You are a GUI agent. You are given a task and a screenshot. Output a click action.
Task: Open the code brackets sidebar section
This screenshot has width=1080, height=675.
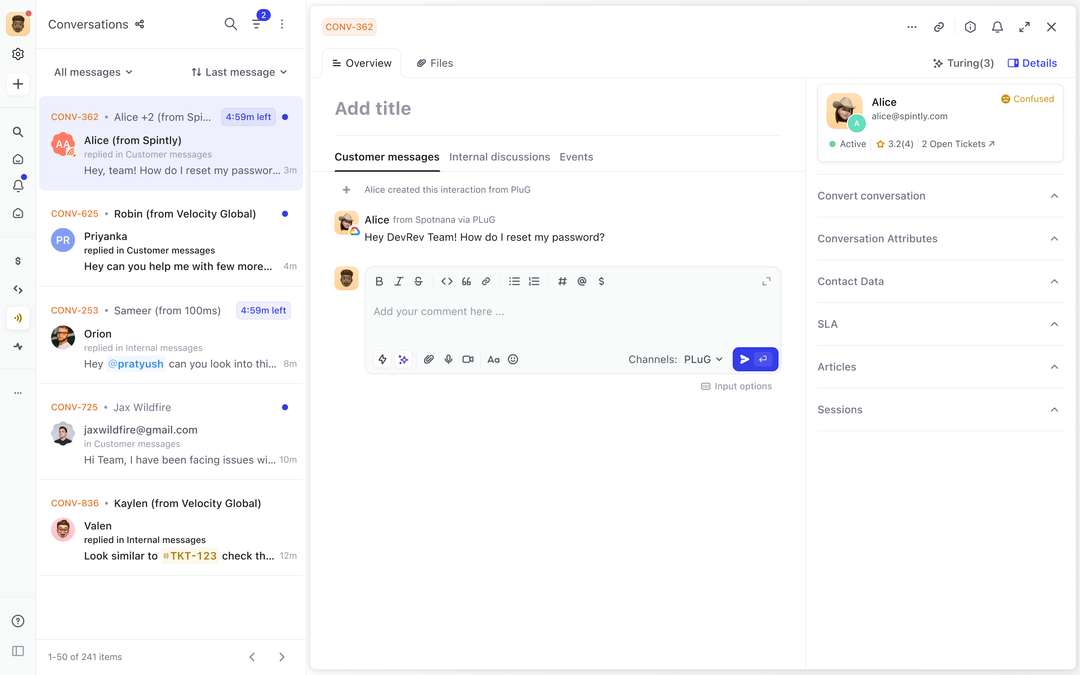tap(18, 290)
